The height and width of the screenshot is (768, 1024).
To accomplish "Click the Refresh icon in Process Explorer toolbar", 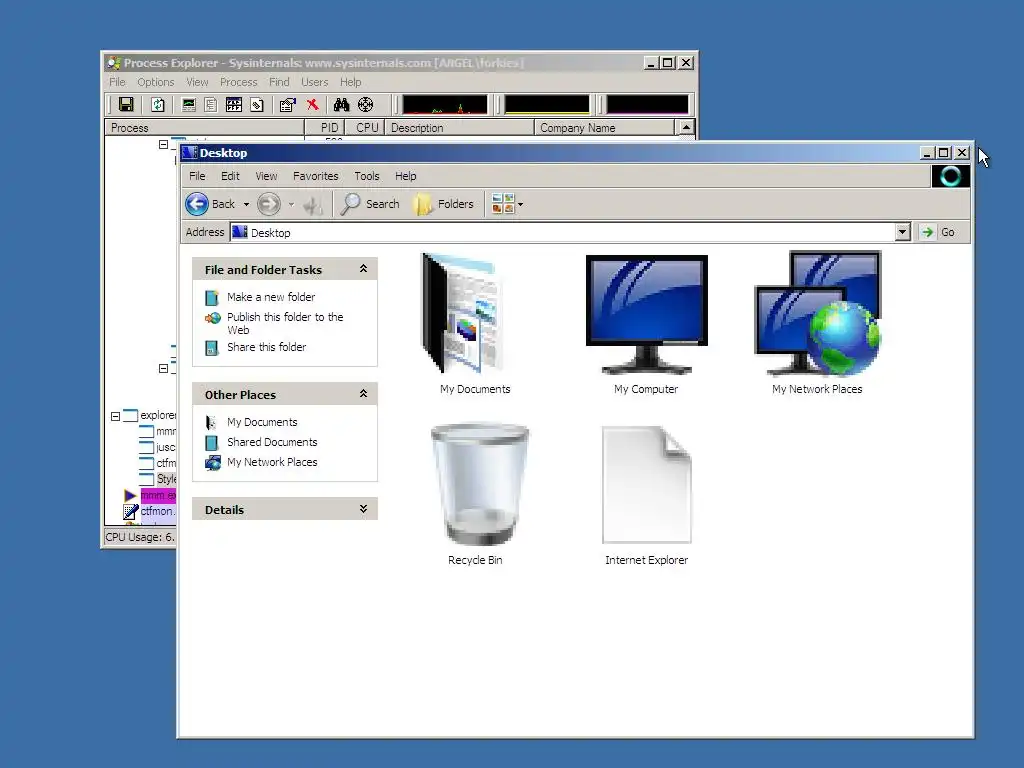I will [x=158, y=104].
